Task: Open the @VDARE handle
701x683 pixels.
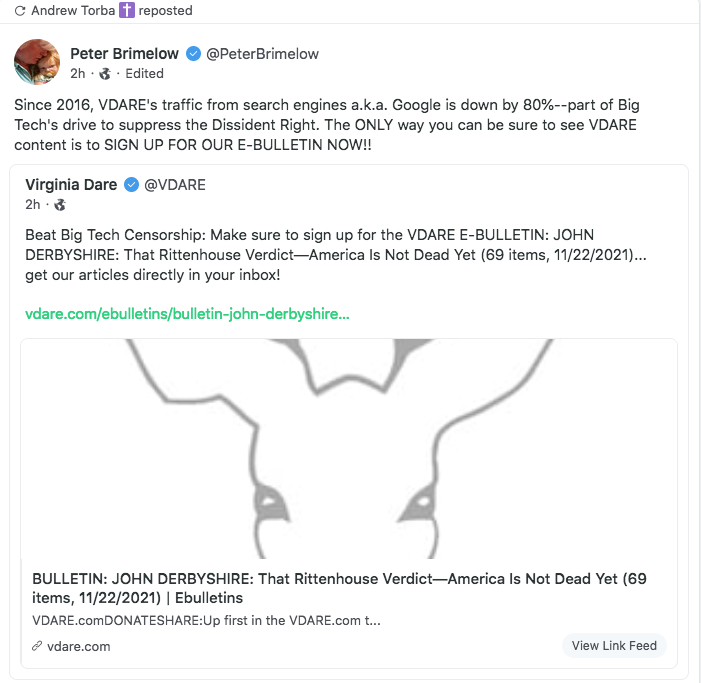Action: [x=175, y=184]
